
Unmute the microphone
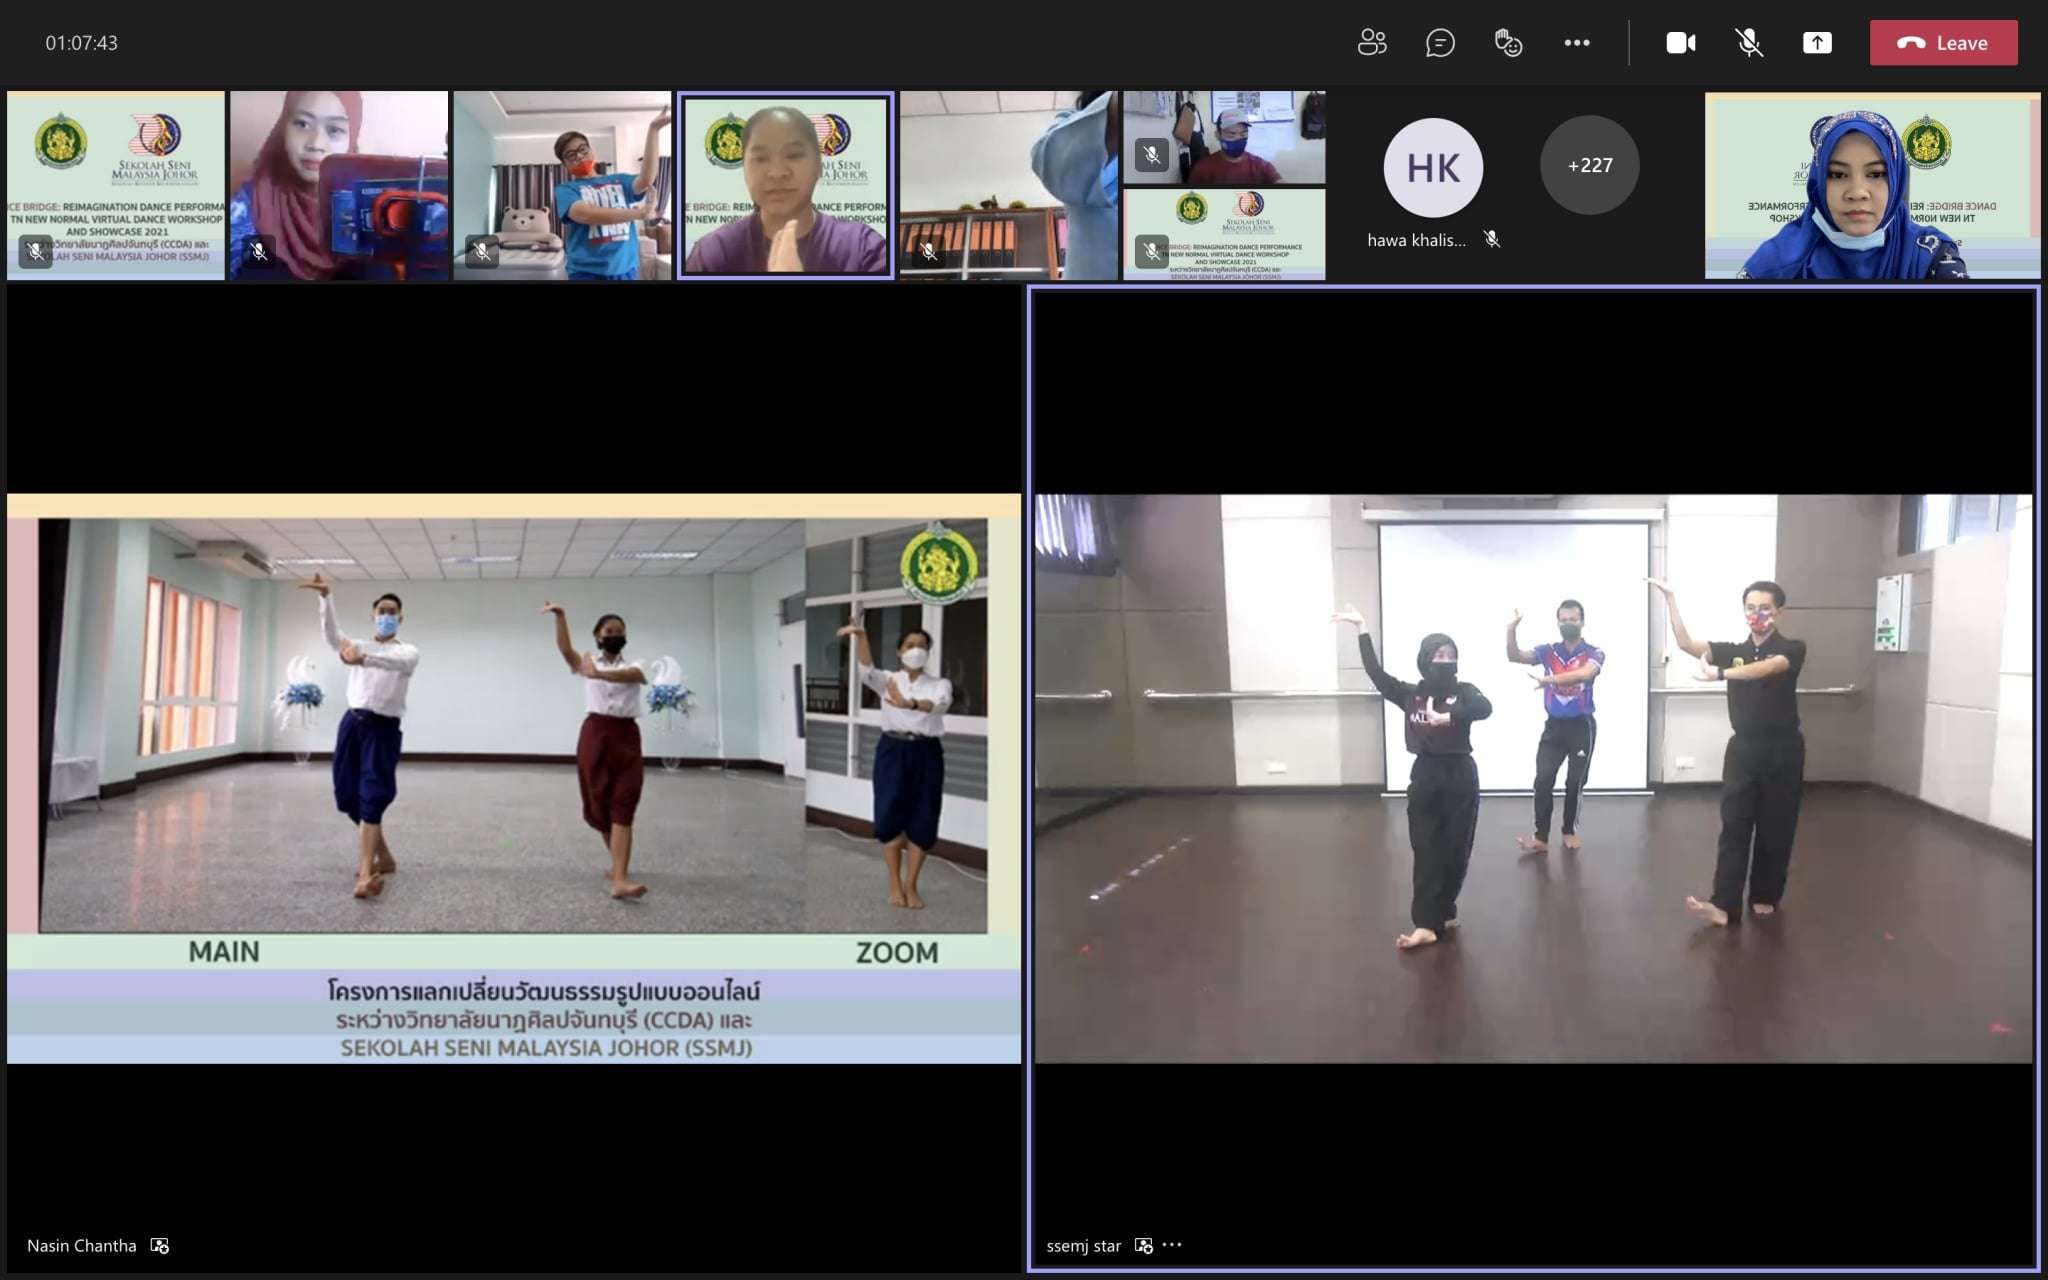[1748, 43]
